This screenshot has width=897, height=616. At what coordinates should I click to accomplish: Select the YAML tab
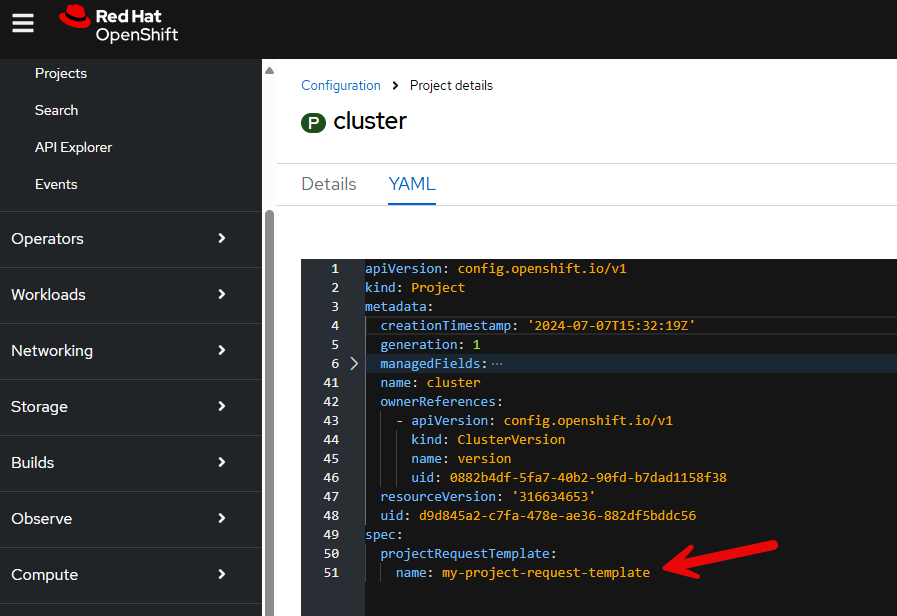[412, 184]
